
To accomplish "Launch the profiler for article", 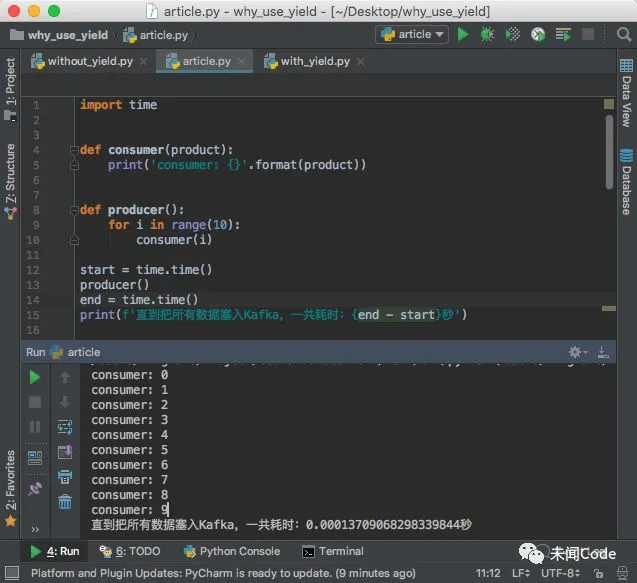I will point(538,35).
